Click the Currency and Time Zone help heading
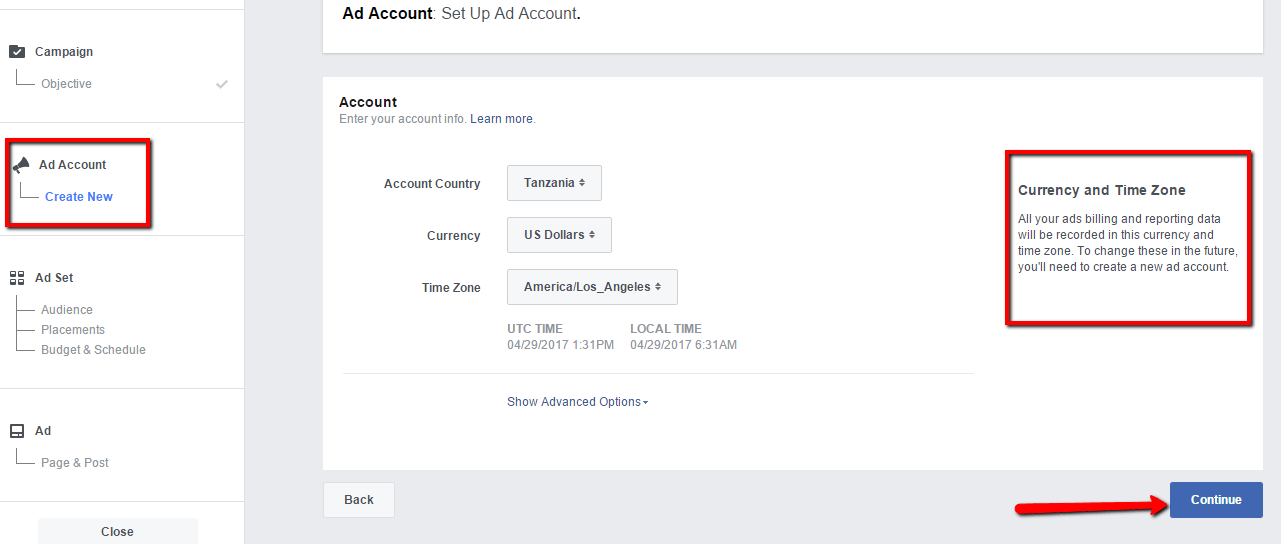Screen dimensions: 1281x544 pyautogui.click(x=1102, y=190)
